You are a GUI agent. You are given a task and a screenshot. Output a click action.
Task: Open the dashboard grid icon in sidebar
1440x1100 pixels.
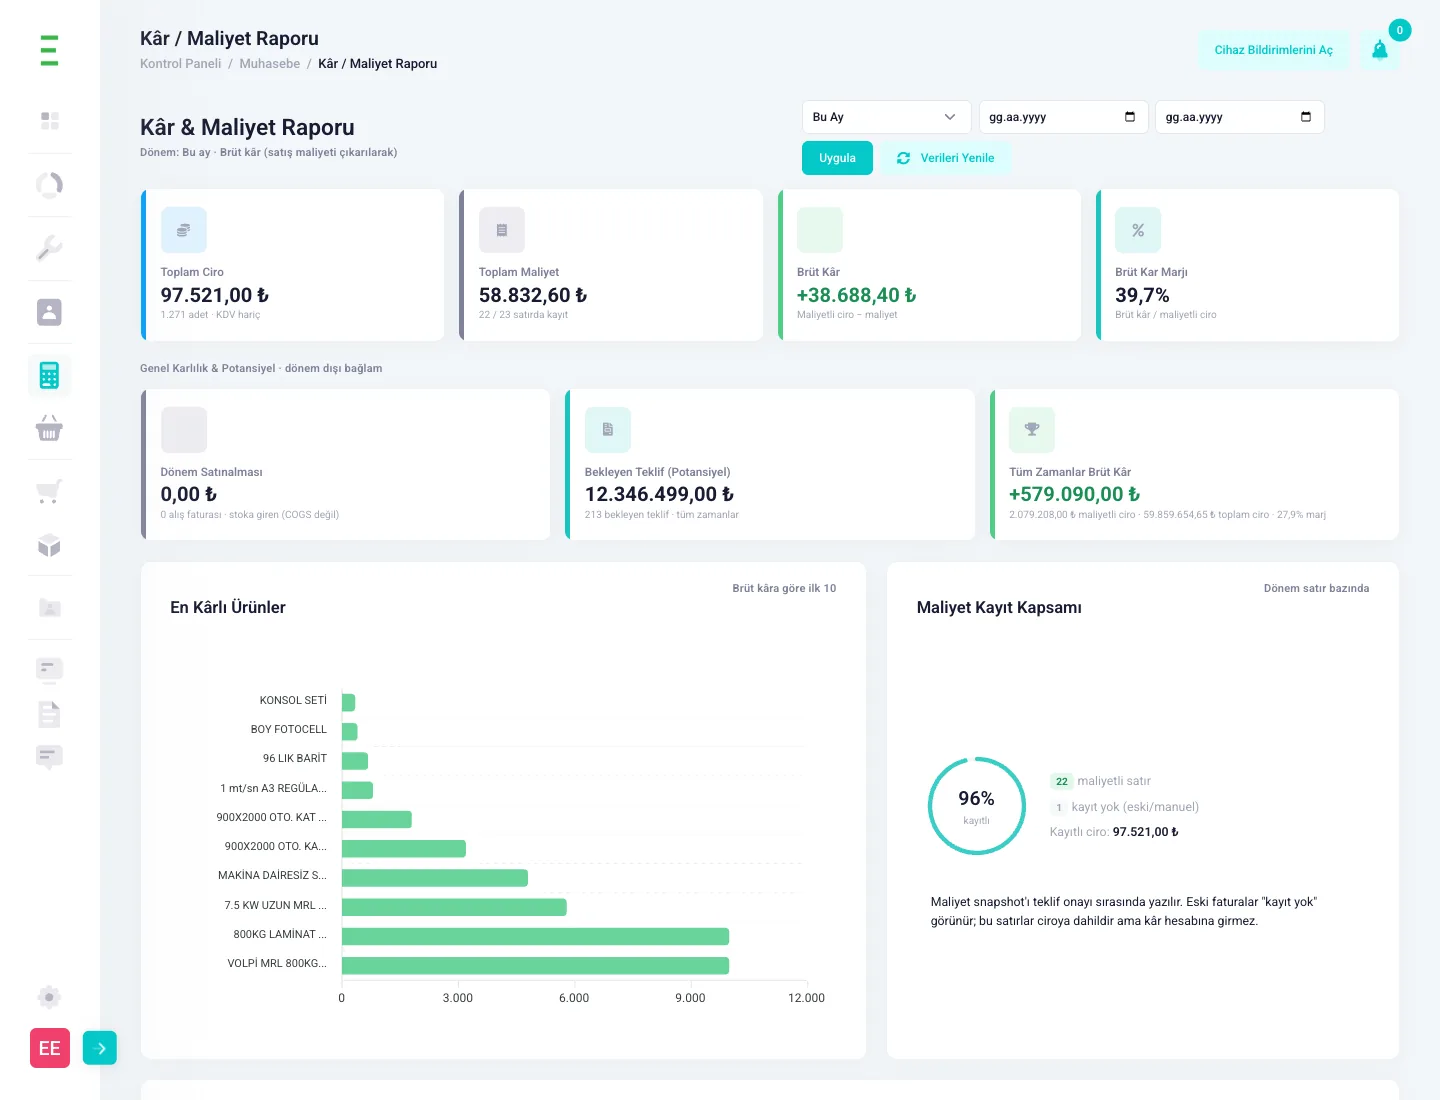pos(49,121)
